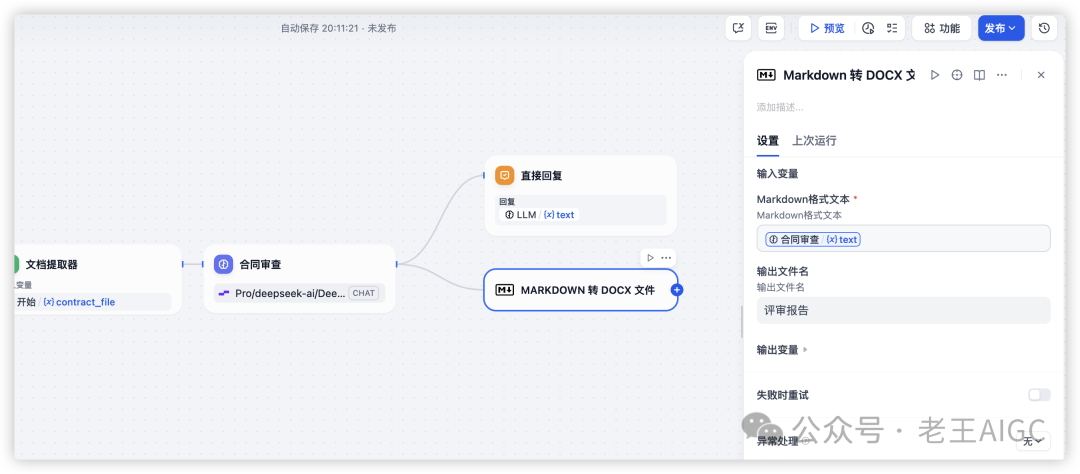Image resolution: width=1080 pixels, height=474 pixels.
Task: Open the checklist icon beside run history
Action: (x=892, y=28)
